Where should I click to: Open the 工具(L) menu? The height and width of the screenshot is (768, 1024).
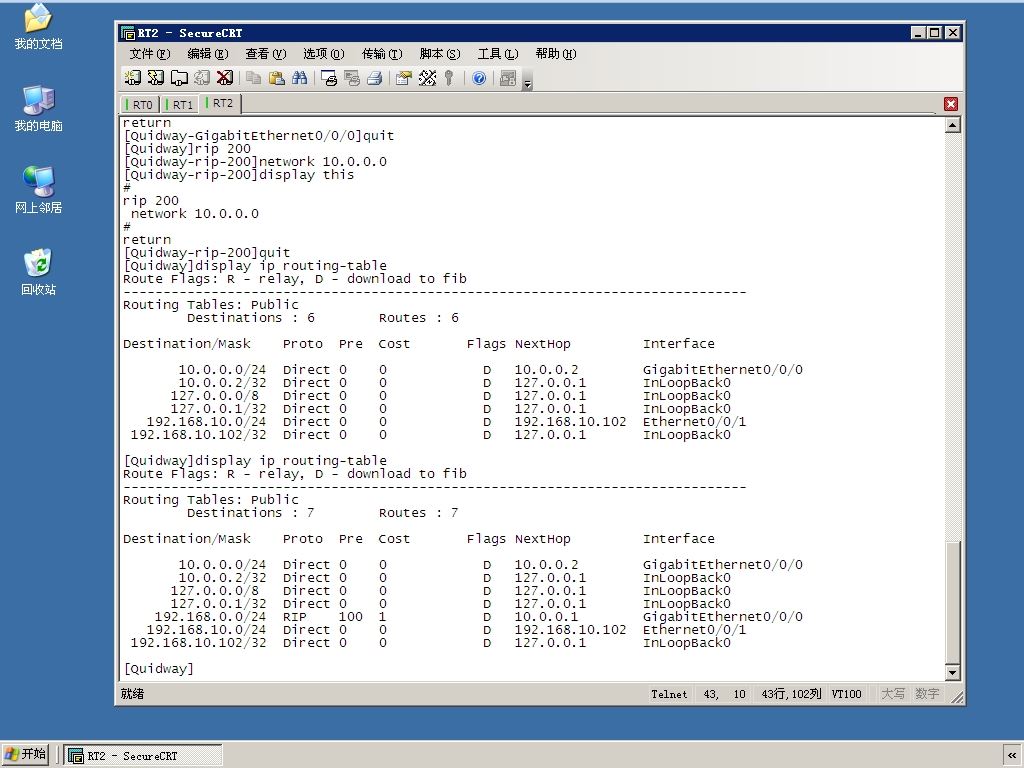tap(498, 54)
